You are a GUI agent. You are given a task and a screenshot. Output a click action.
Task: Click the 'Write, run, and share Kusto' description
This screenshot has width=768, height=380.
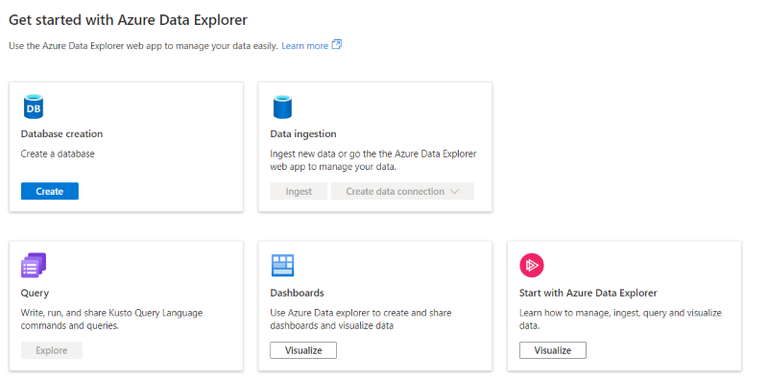click(112, 319)
